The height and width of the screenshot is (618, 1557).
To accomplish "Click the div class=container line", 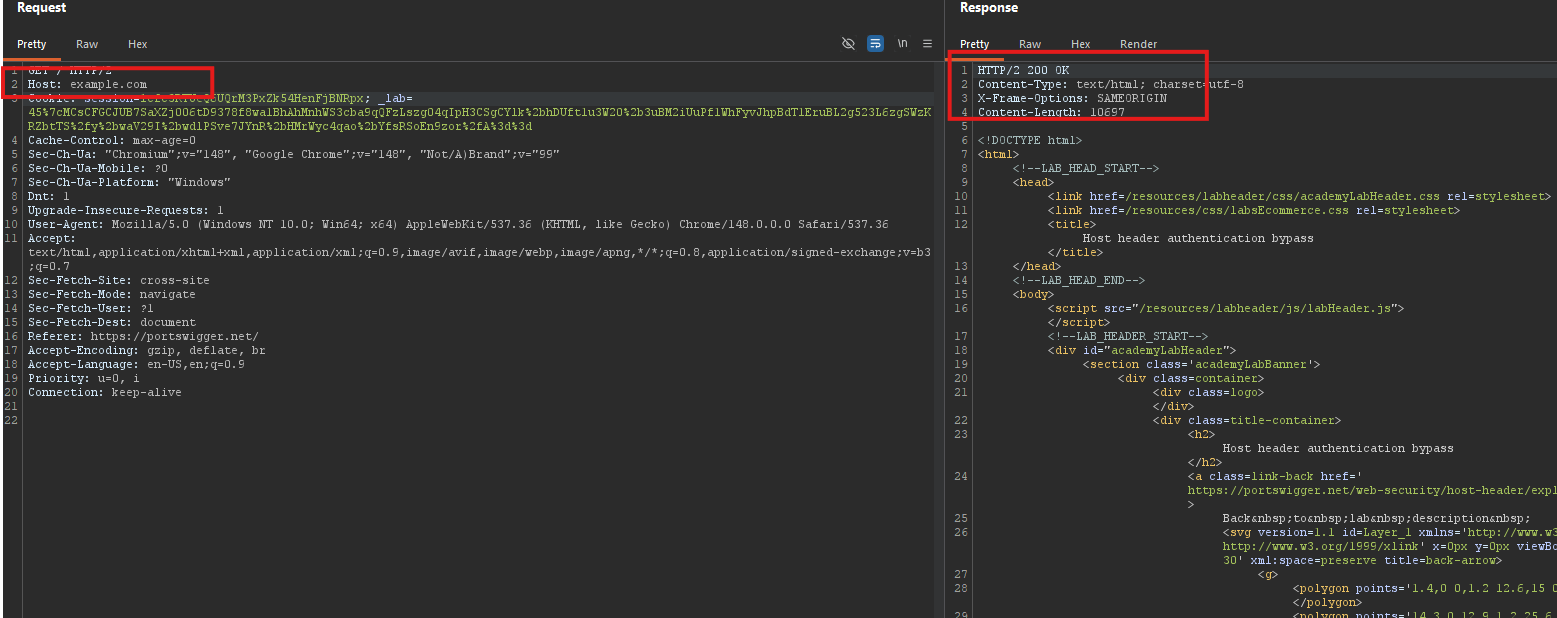I will click(x=1190, y=379).
